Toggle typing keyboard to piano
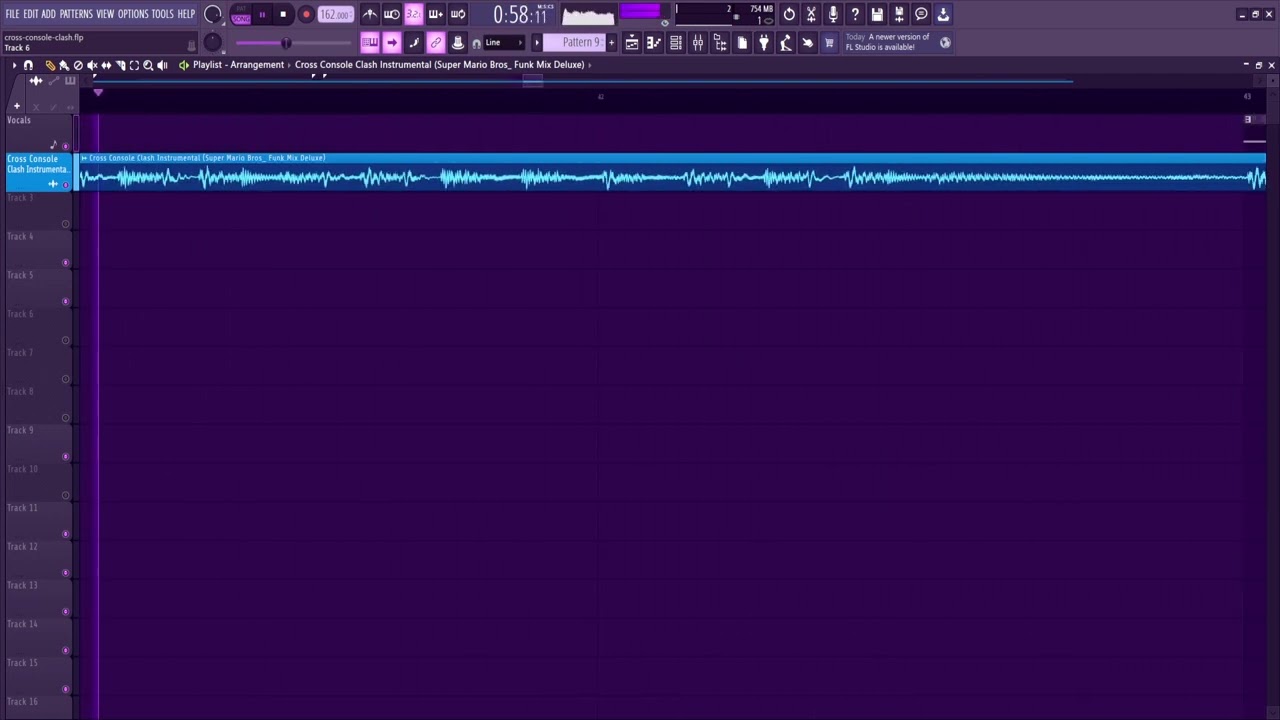Screen dimensions: 1280x720 pyautogui.click(x=370, y=42)
